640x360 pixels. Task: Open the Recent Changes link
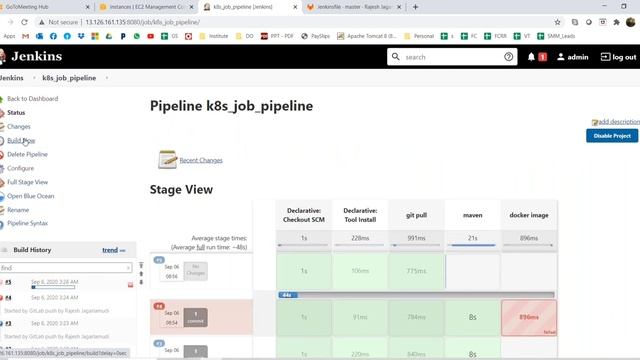coord(201,160)
